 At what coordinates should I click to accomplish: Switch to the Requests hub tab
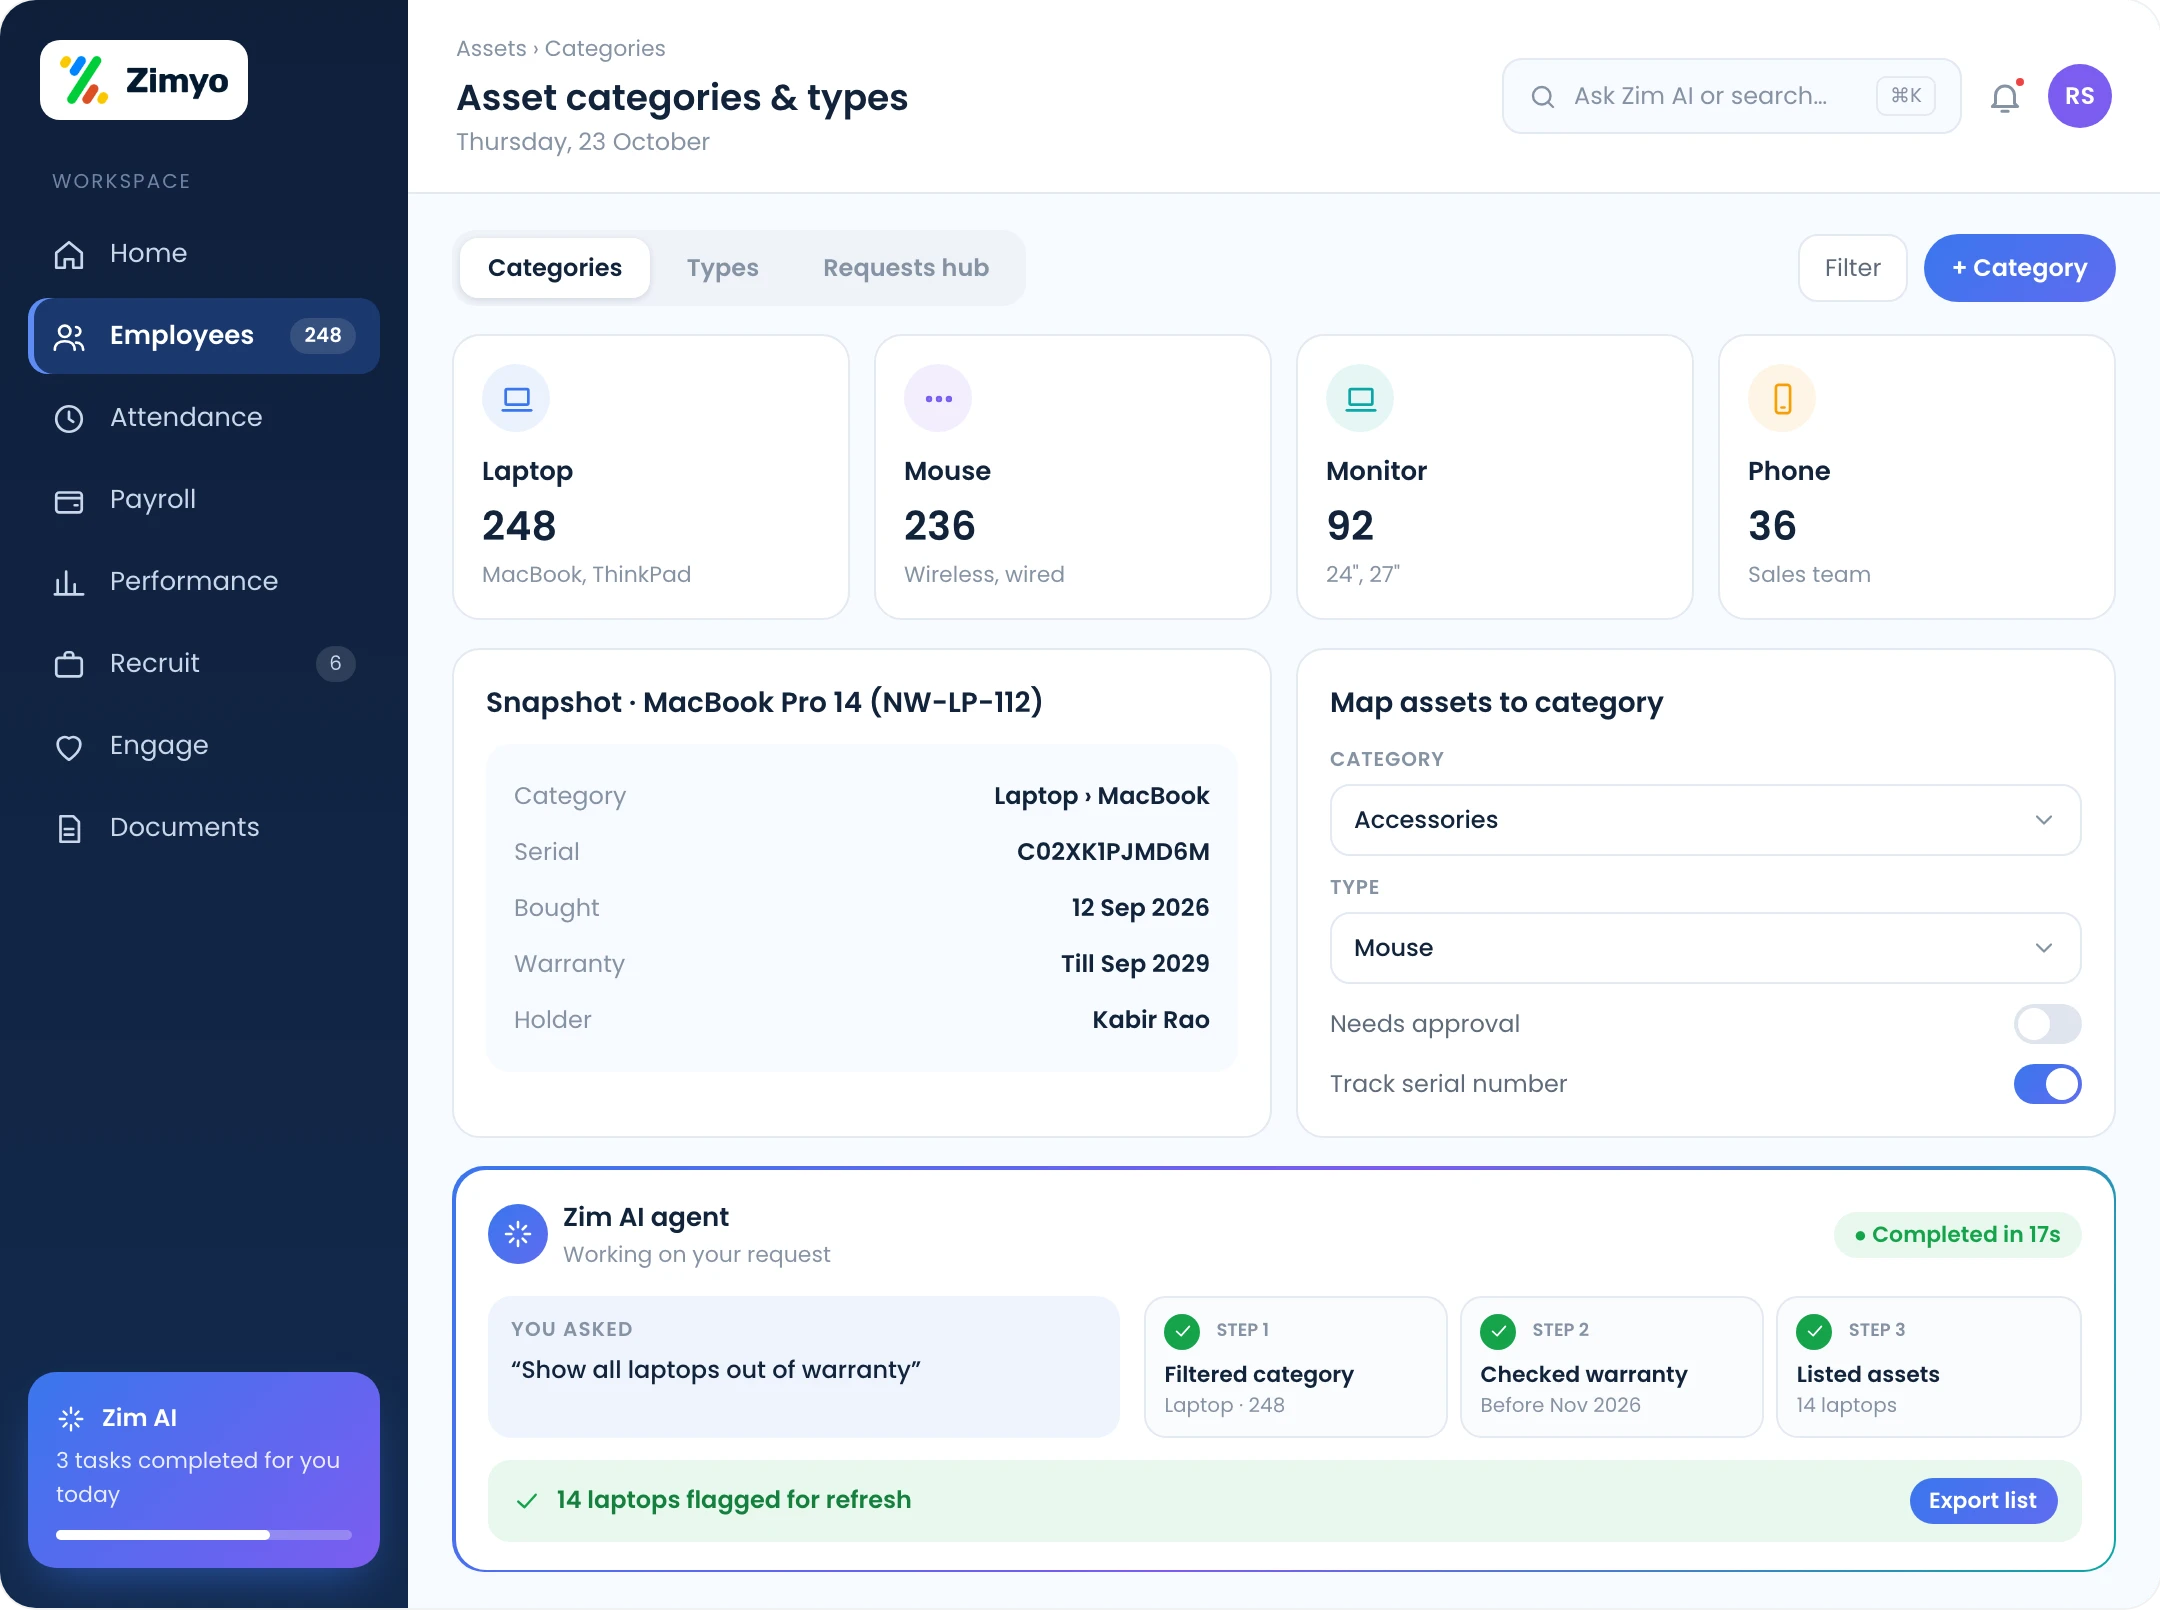point(906,268)
